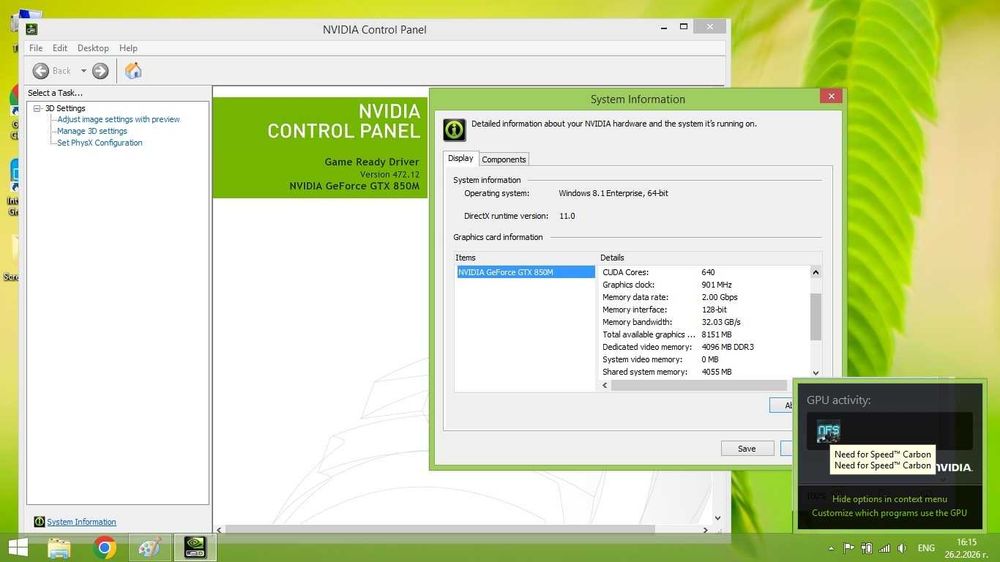Close the System Information dialog

click(831, 96)
